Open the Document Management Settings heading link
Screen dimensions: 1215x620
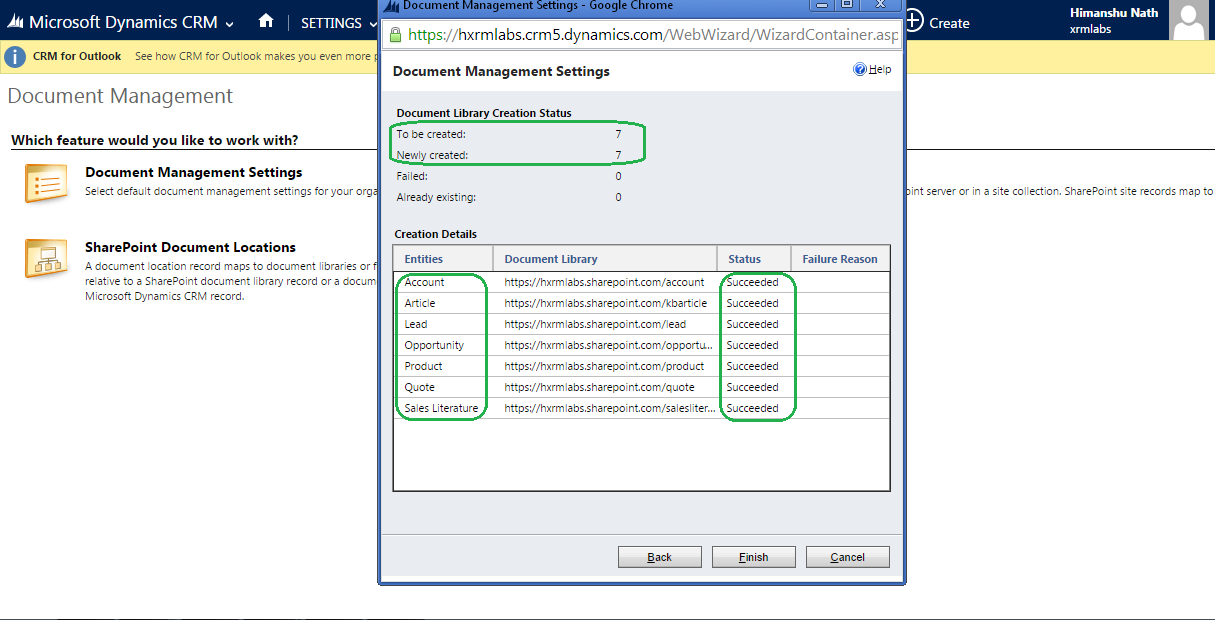click(x=194, y=172)
